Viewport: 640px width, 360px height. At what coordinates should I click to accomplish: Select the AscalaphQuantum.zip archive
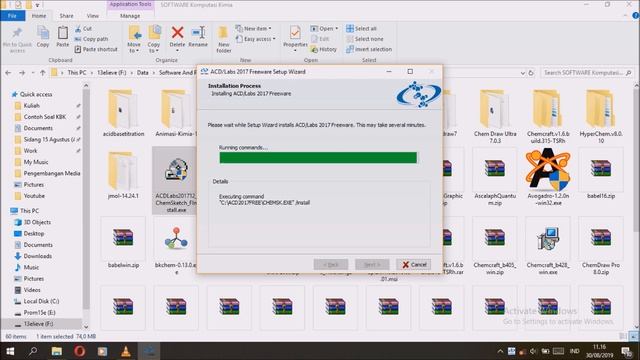coord(495,178)
